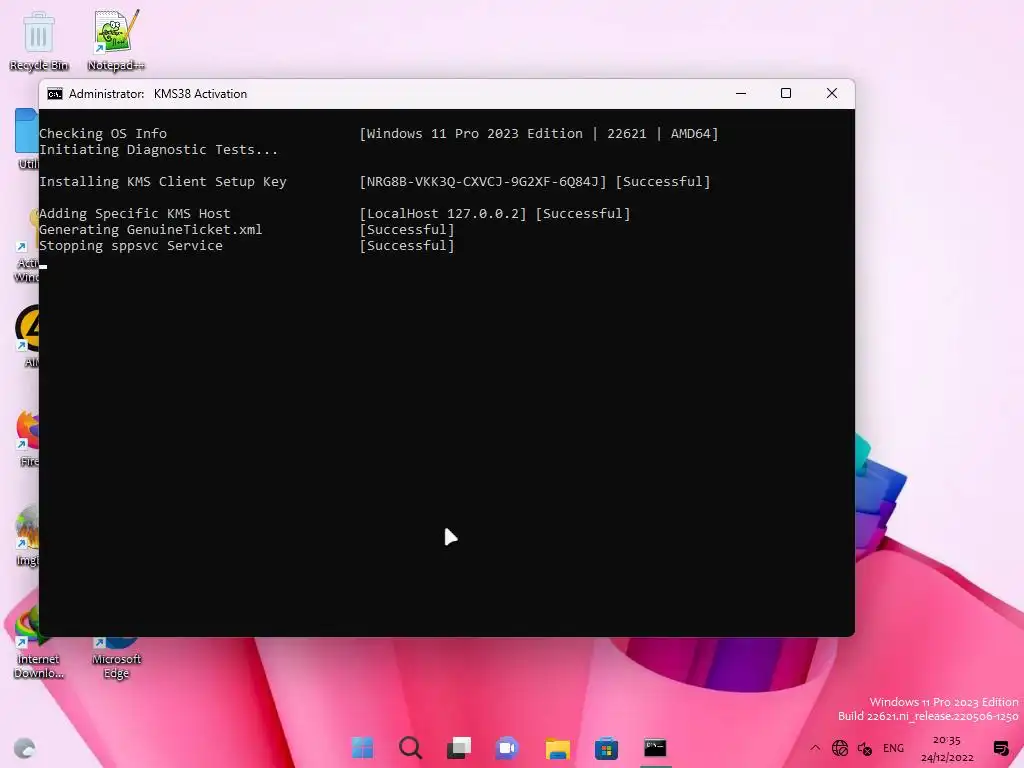Minimize the KMS38 Activation window
The image size is (1024, 768).
(741, 93)
